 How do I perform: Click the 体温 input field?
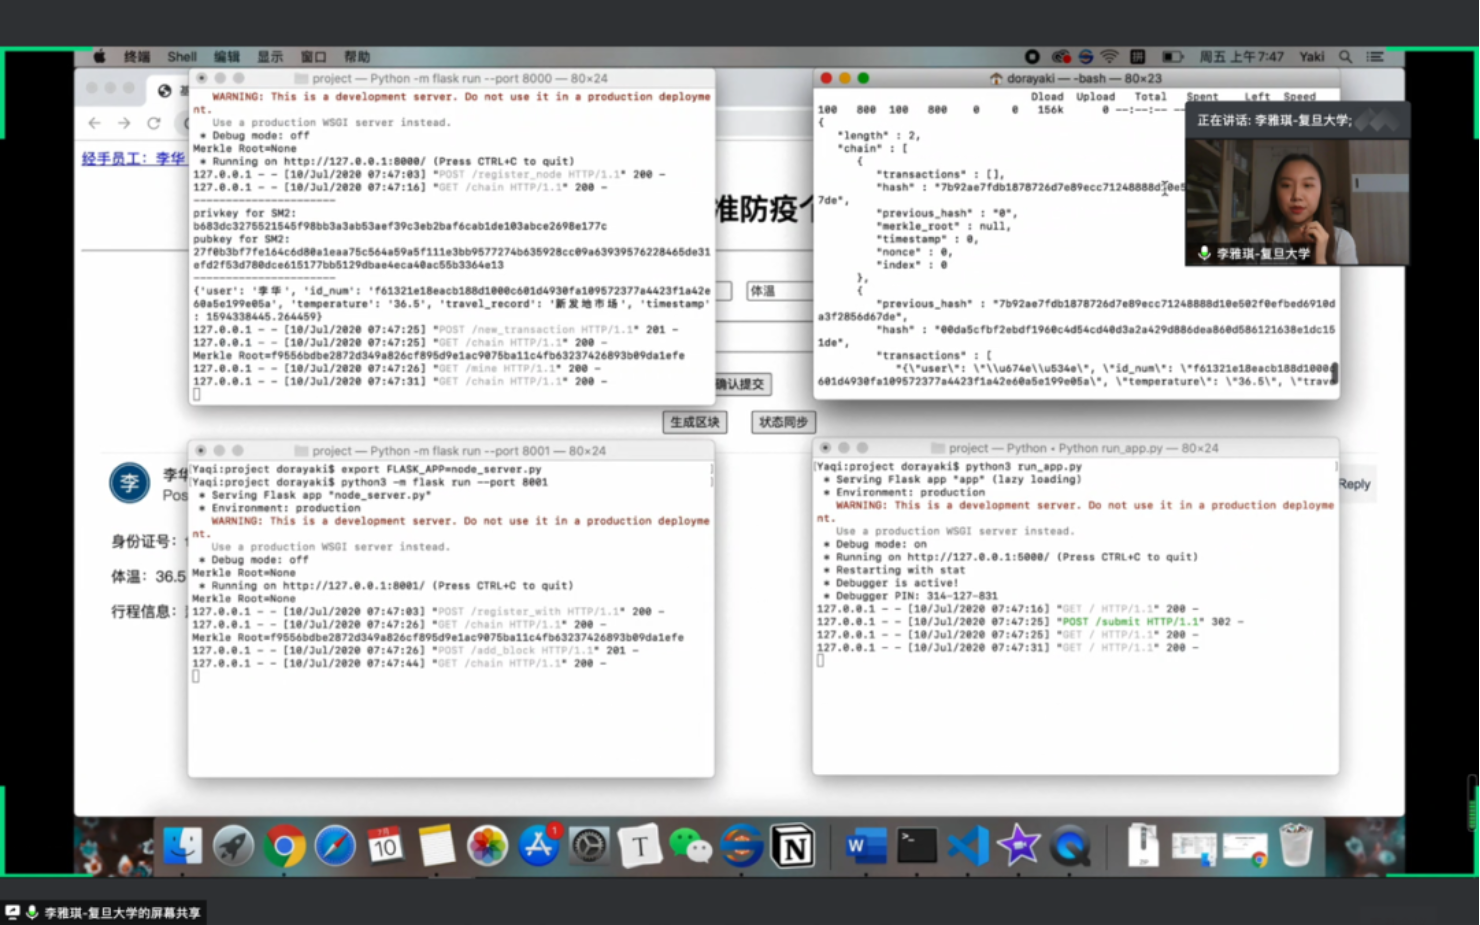click(779, 291)
